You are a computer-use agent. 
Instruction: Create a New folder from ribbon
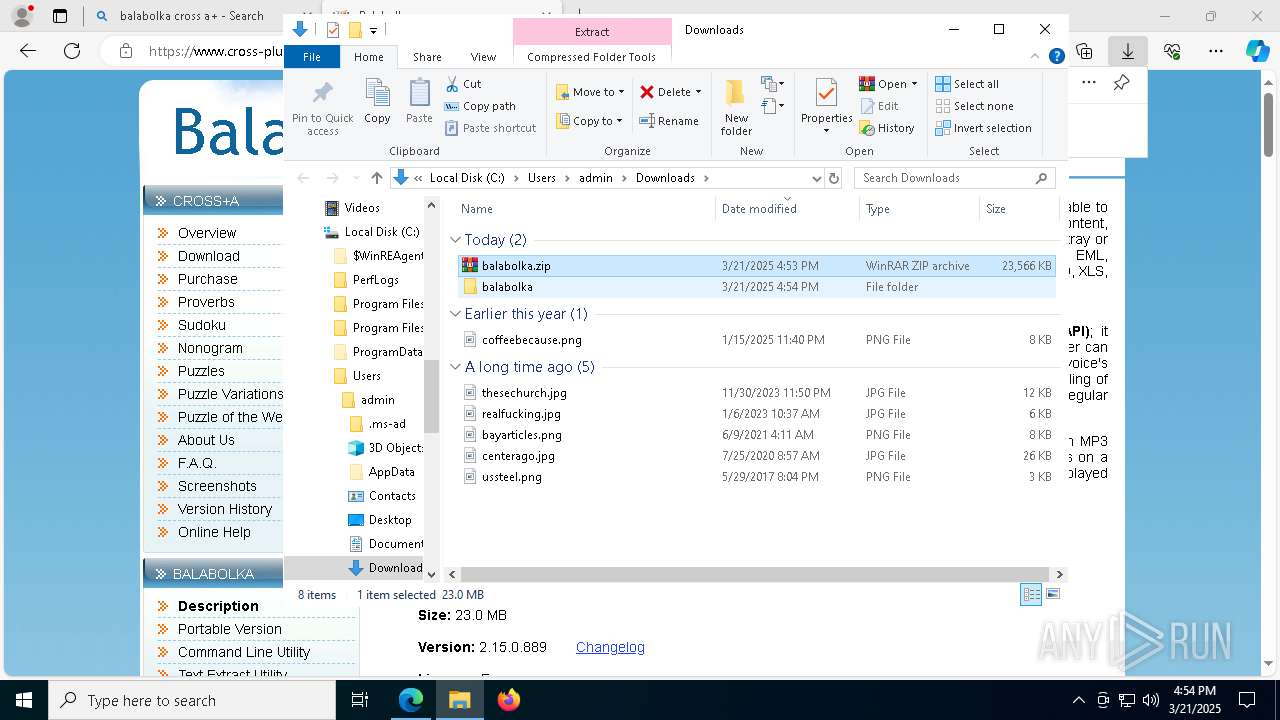coord(736,107)
